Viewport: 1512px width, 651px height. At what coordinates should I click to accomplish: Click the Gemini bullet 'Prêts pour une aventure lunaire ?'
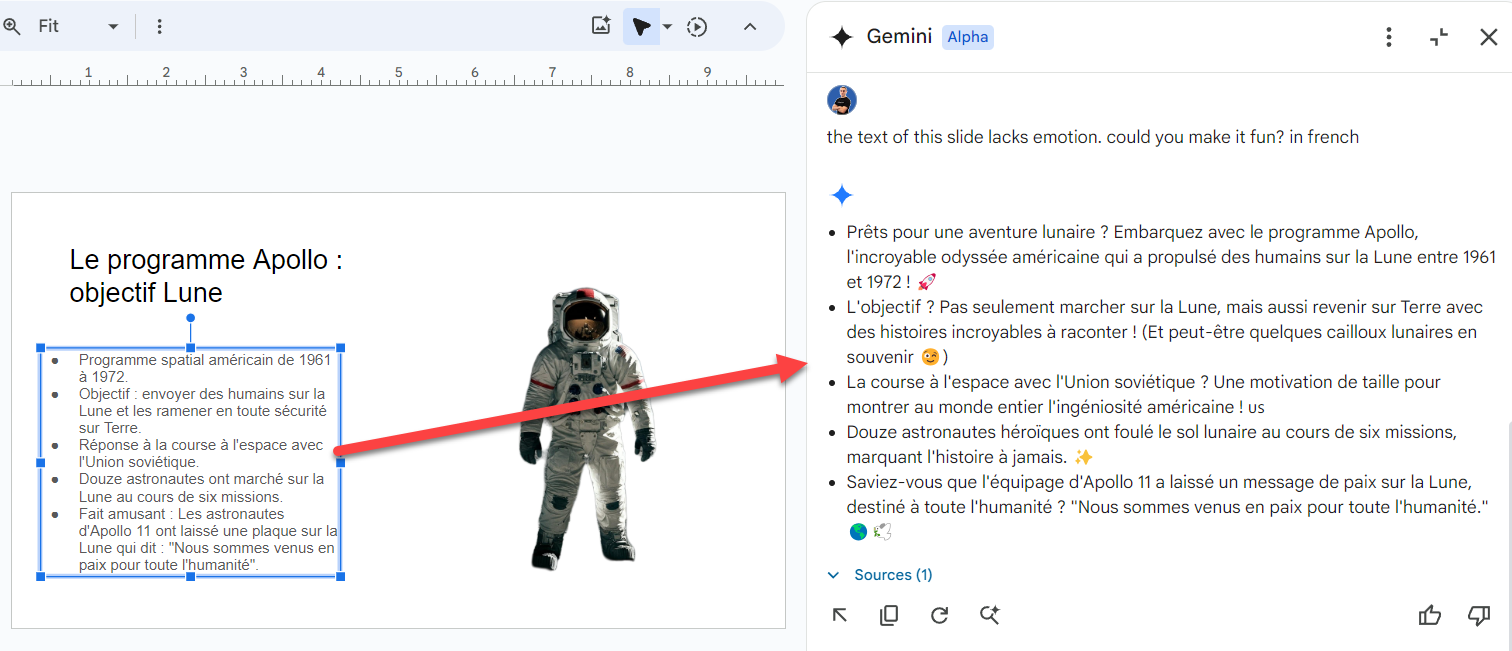1171,257
